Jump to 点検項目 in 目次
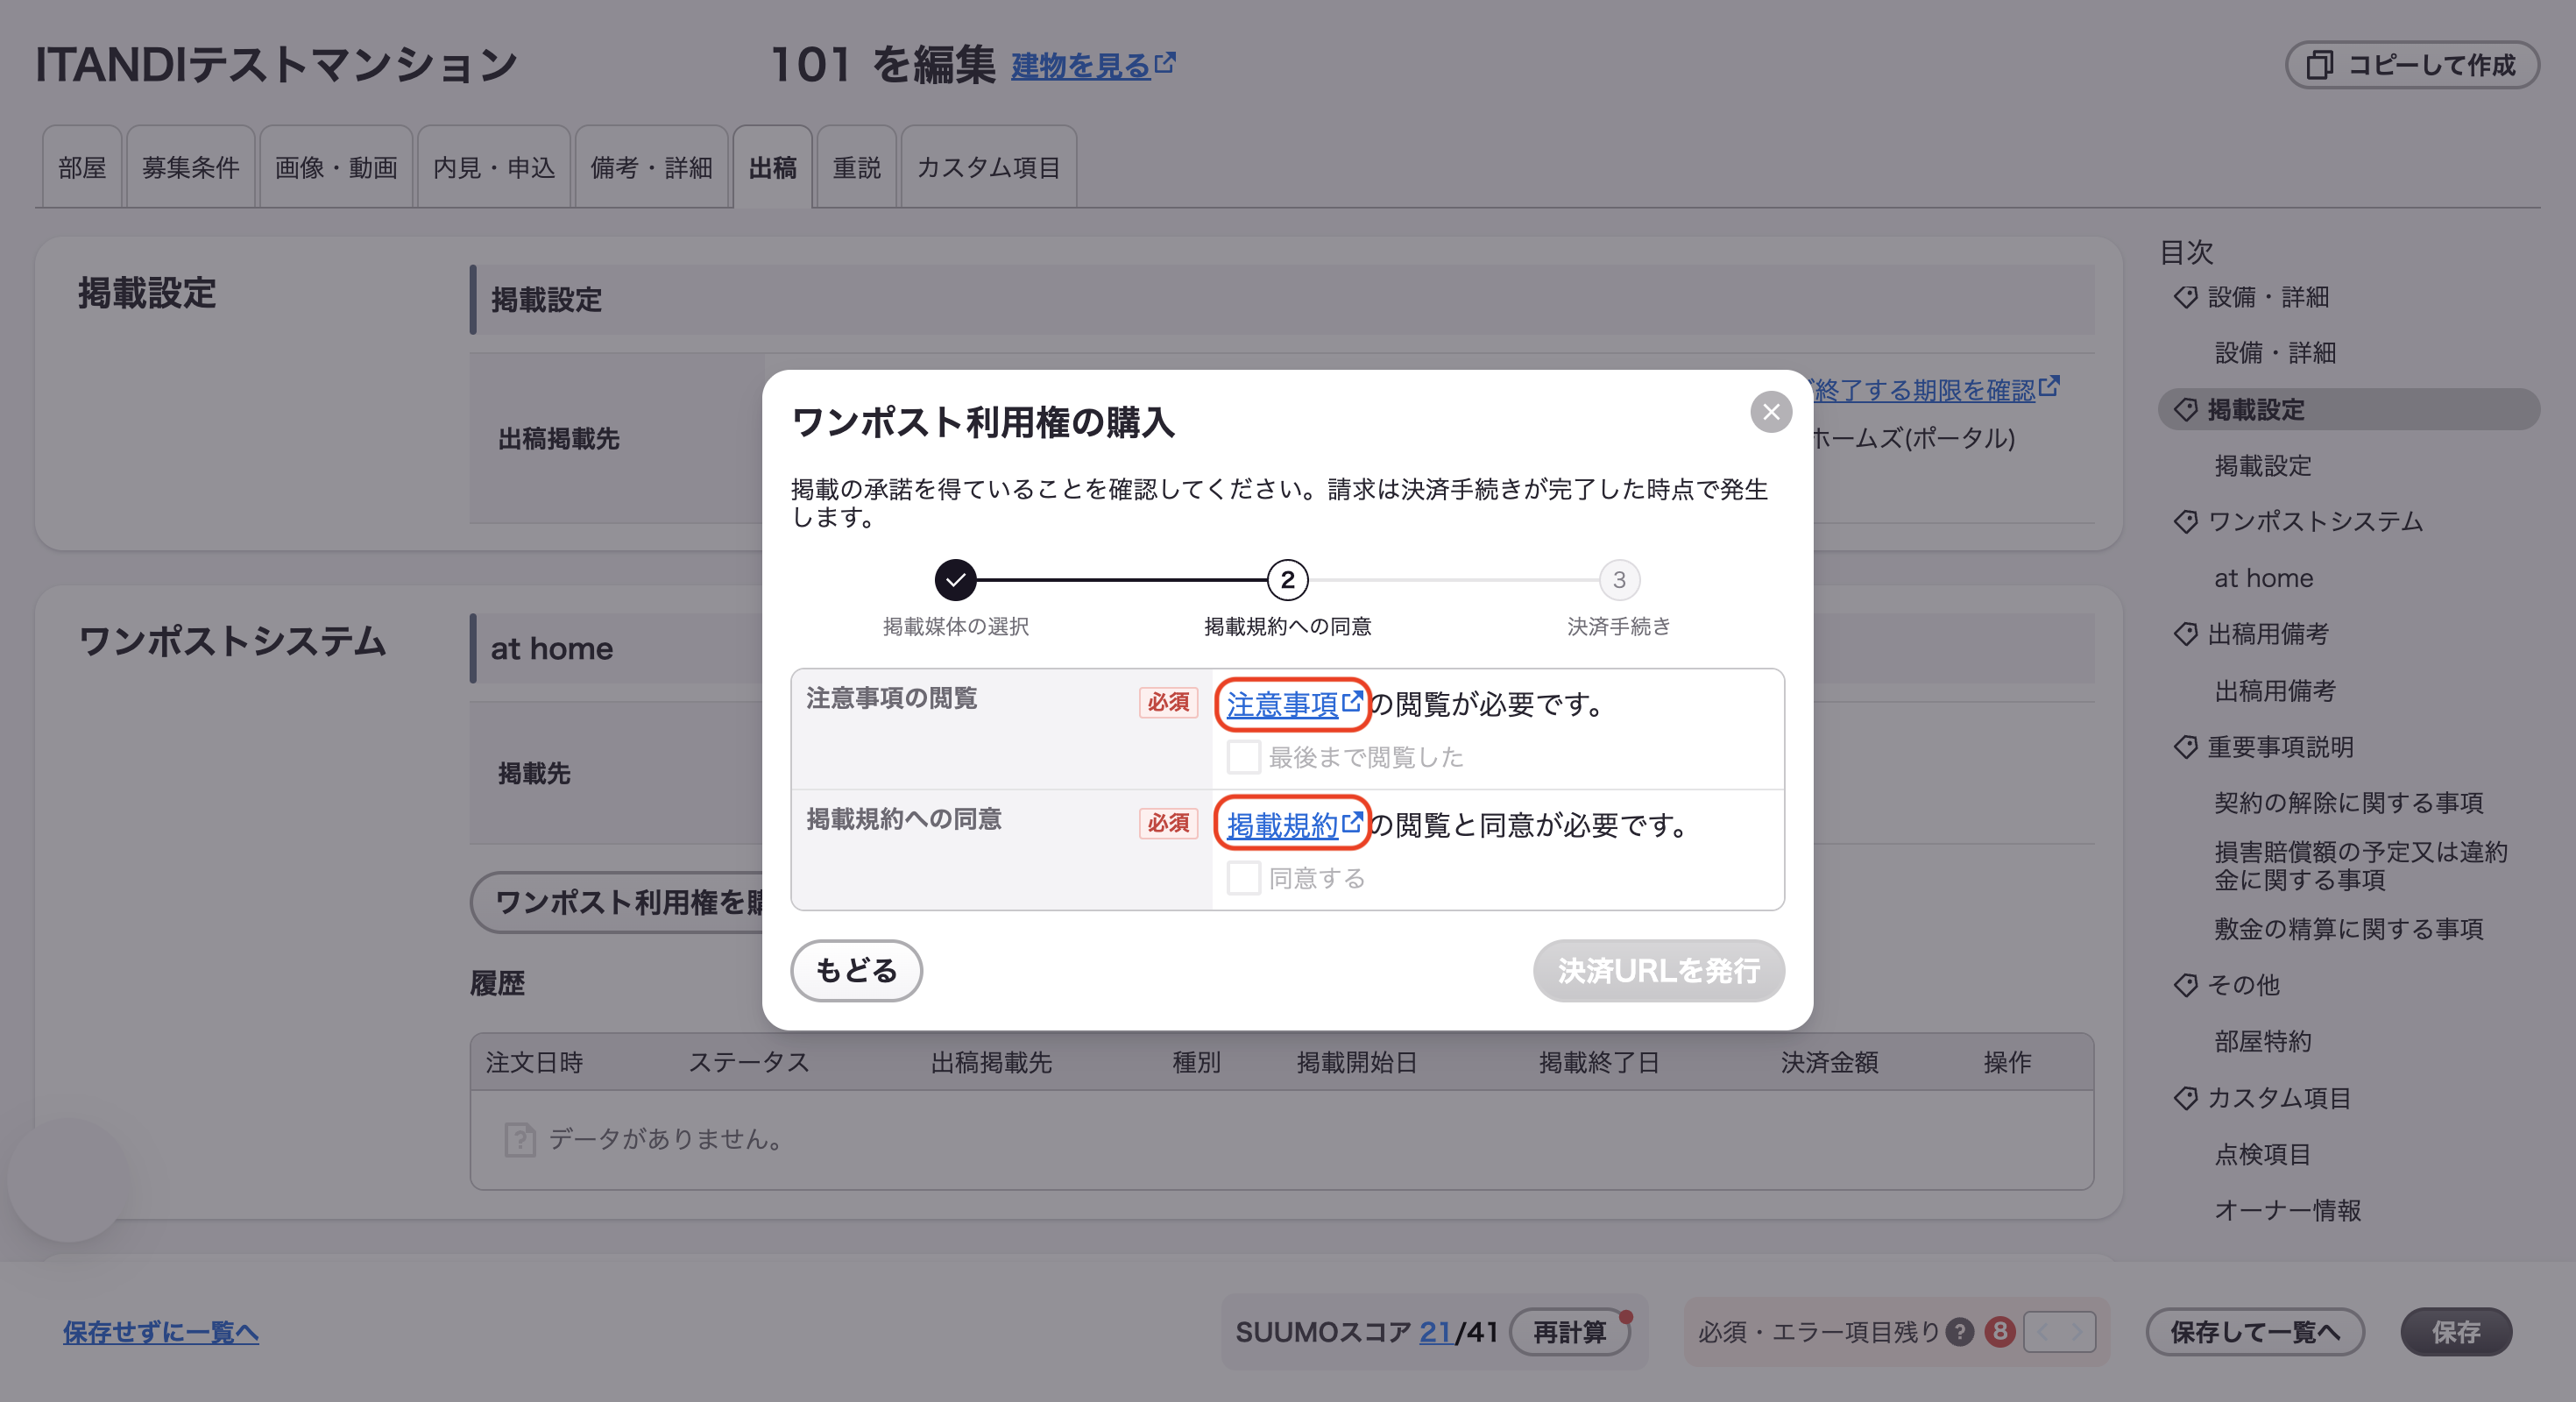The width and height of the screenshot is (2576, 1402). pos(2263,1154)
